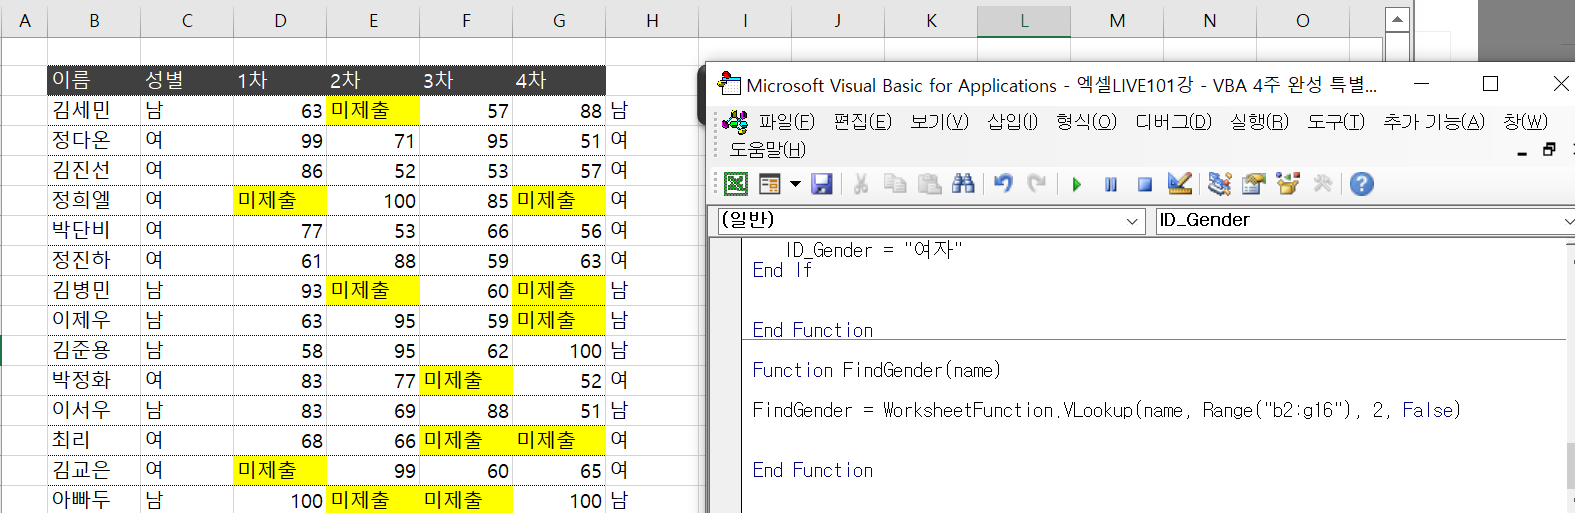Open the Object Browser icon
Screen dimensions: 1575x513
pyautogui.click(x=1288, y=184)
